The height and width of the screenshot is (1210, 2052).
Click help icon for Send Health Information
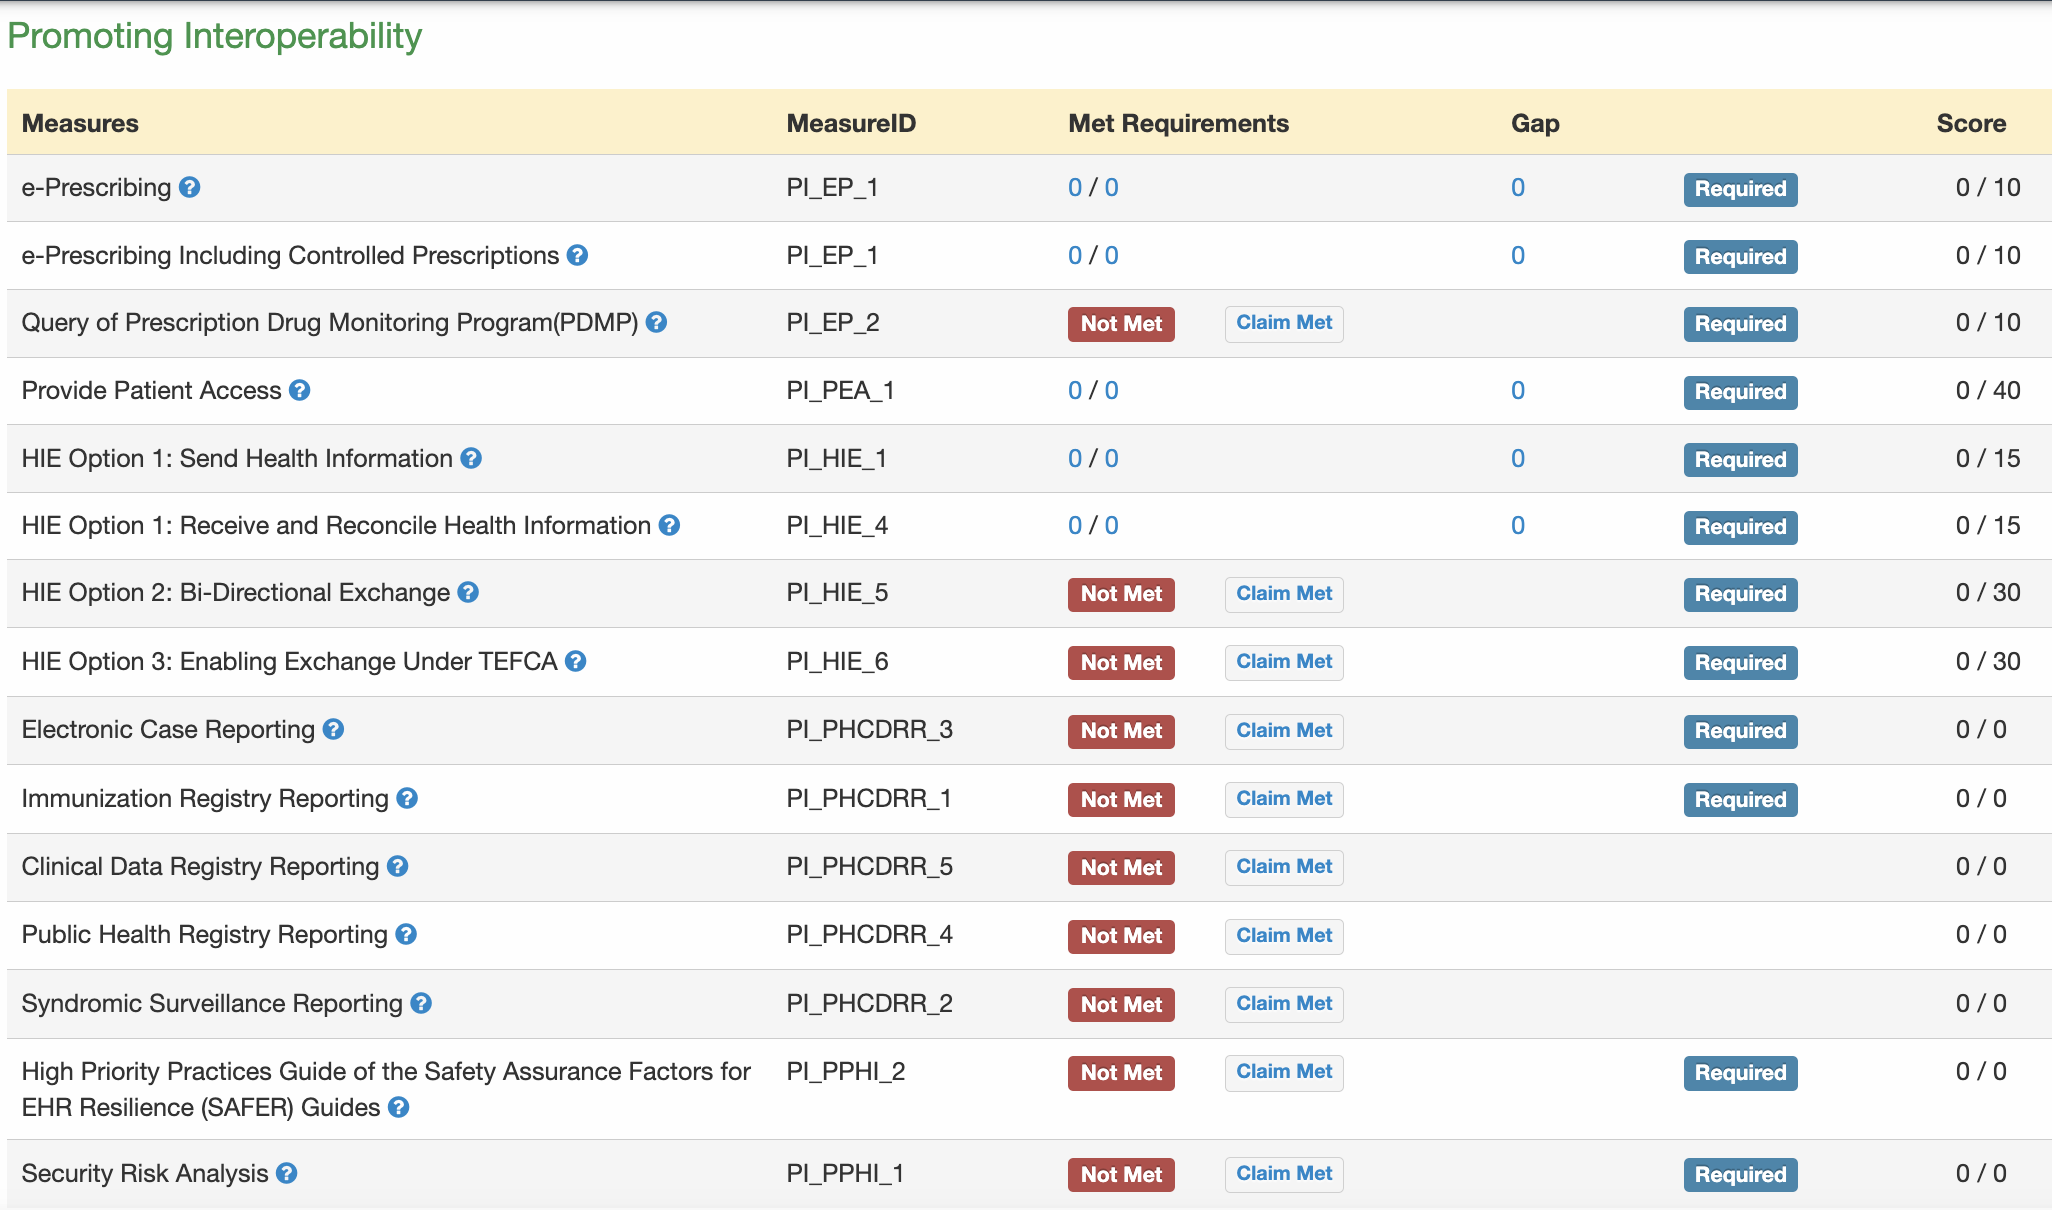[471, 458]
